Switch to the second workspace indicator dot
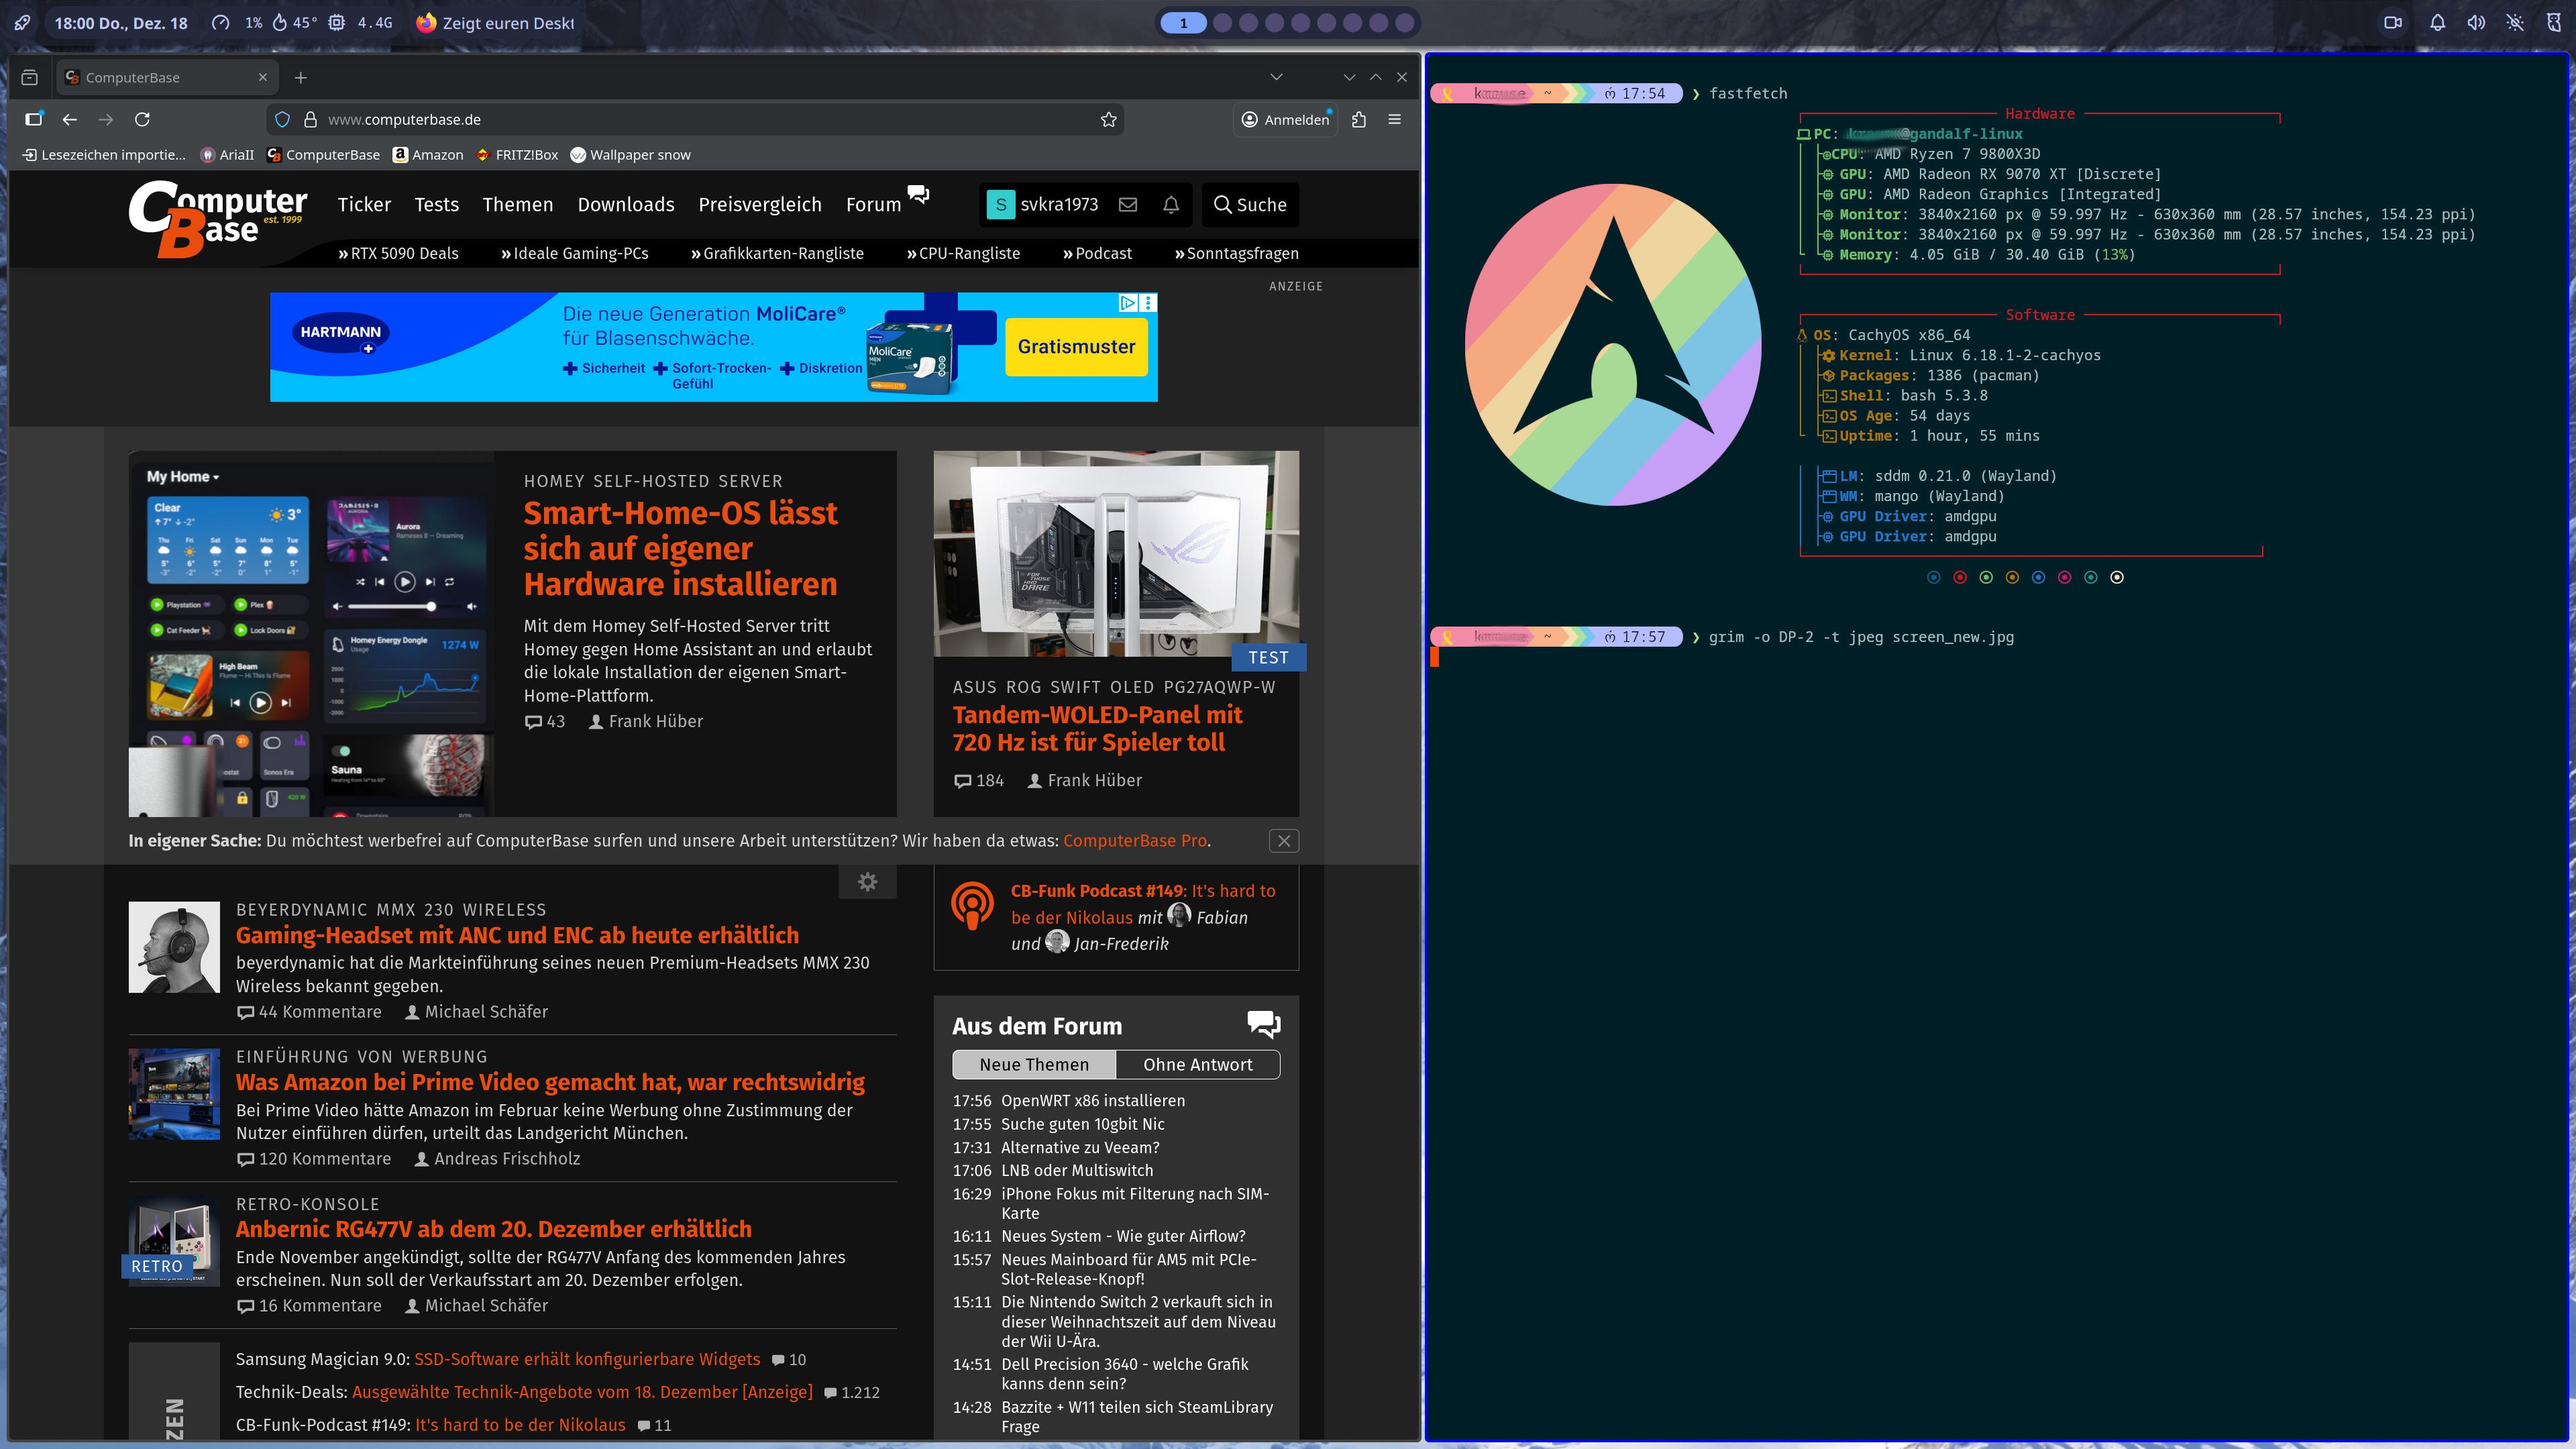 (x=1222, y=23)
